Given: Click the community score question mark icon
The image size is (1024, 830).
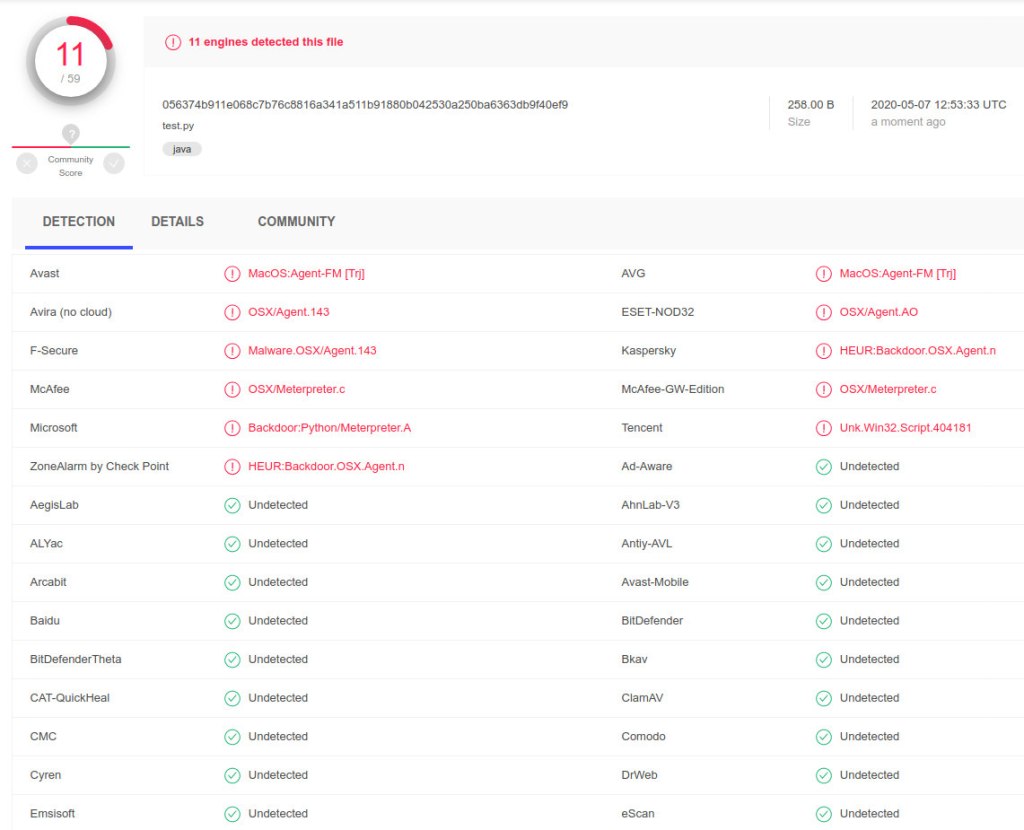Looking at the screenshot, I should [x=70, y=133].
